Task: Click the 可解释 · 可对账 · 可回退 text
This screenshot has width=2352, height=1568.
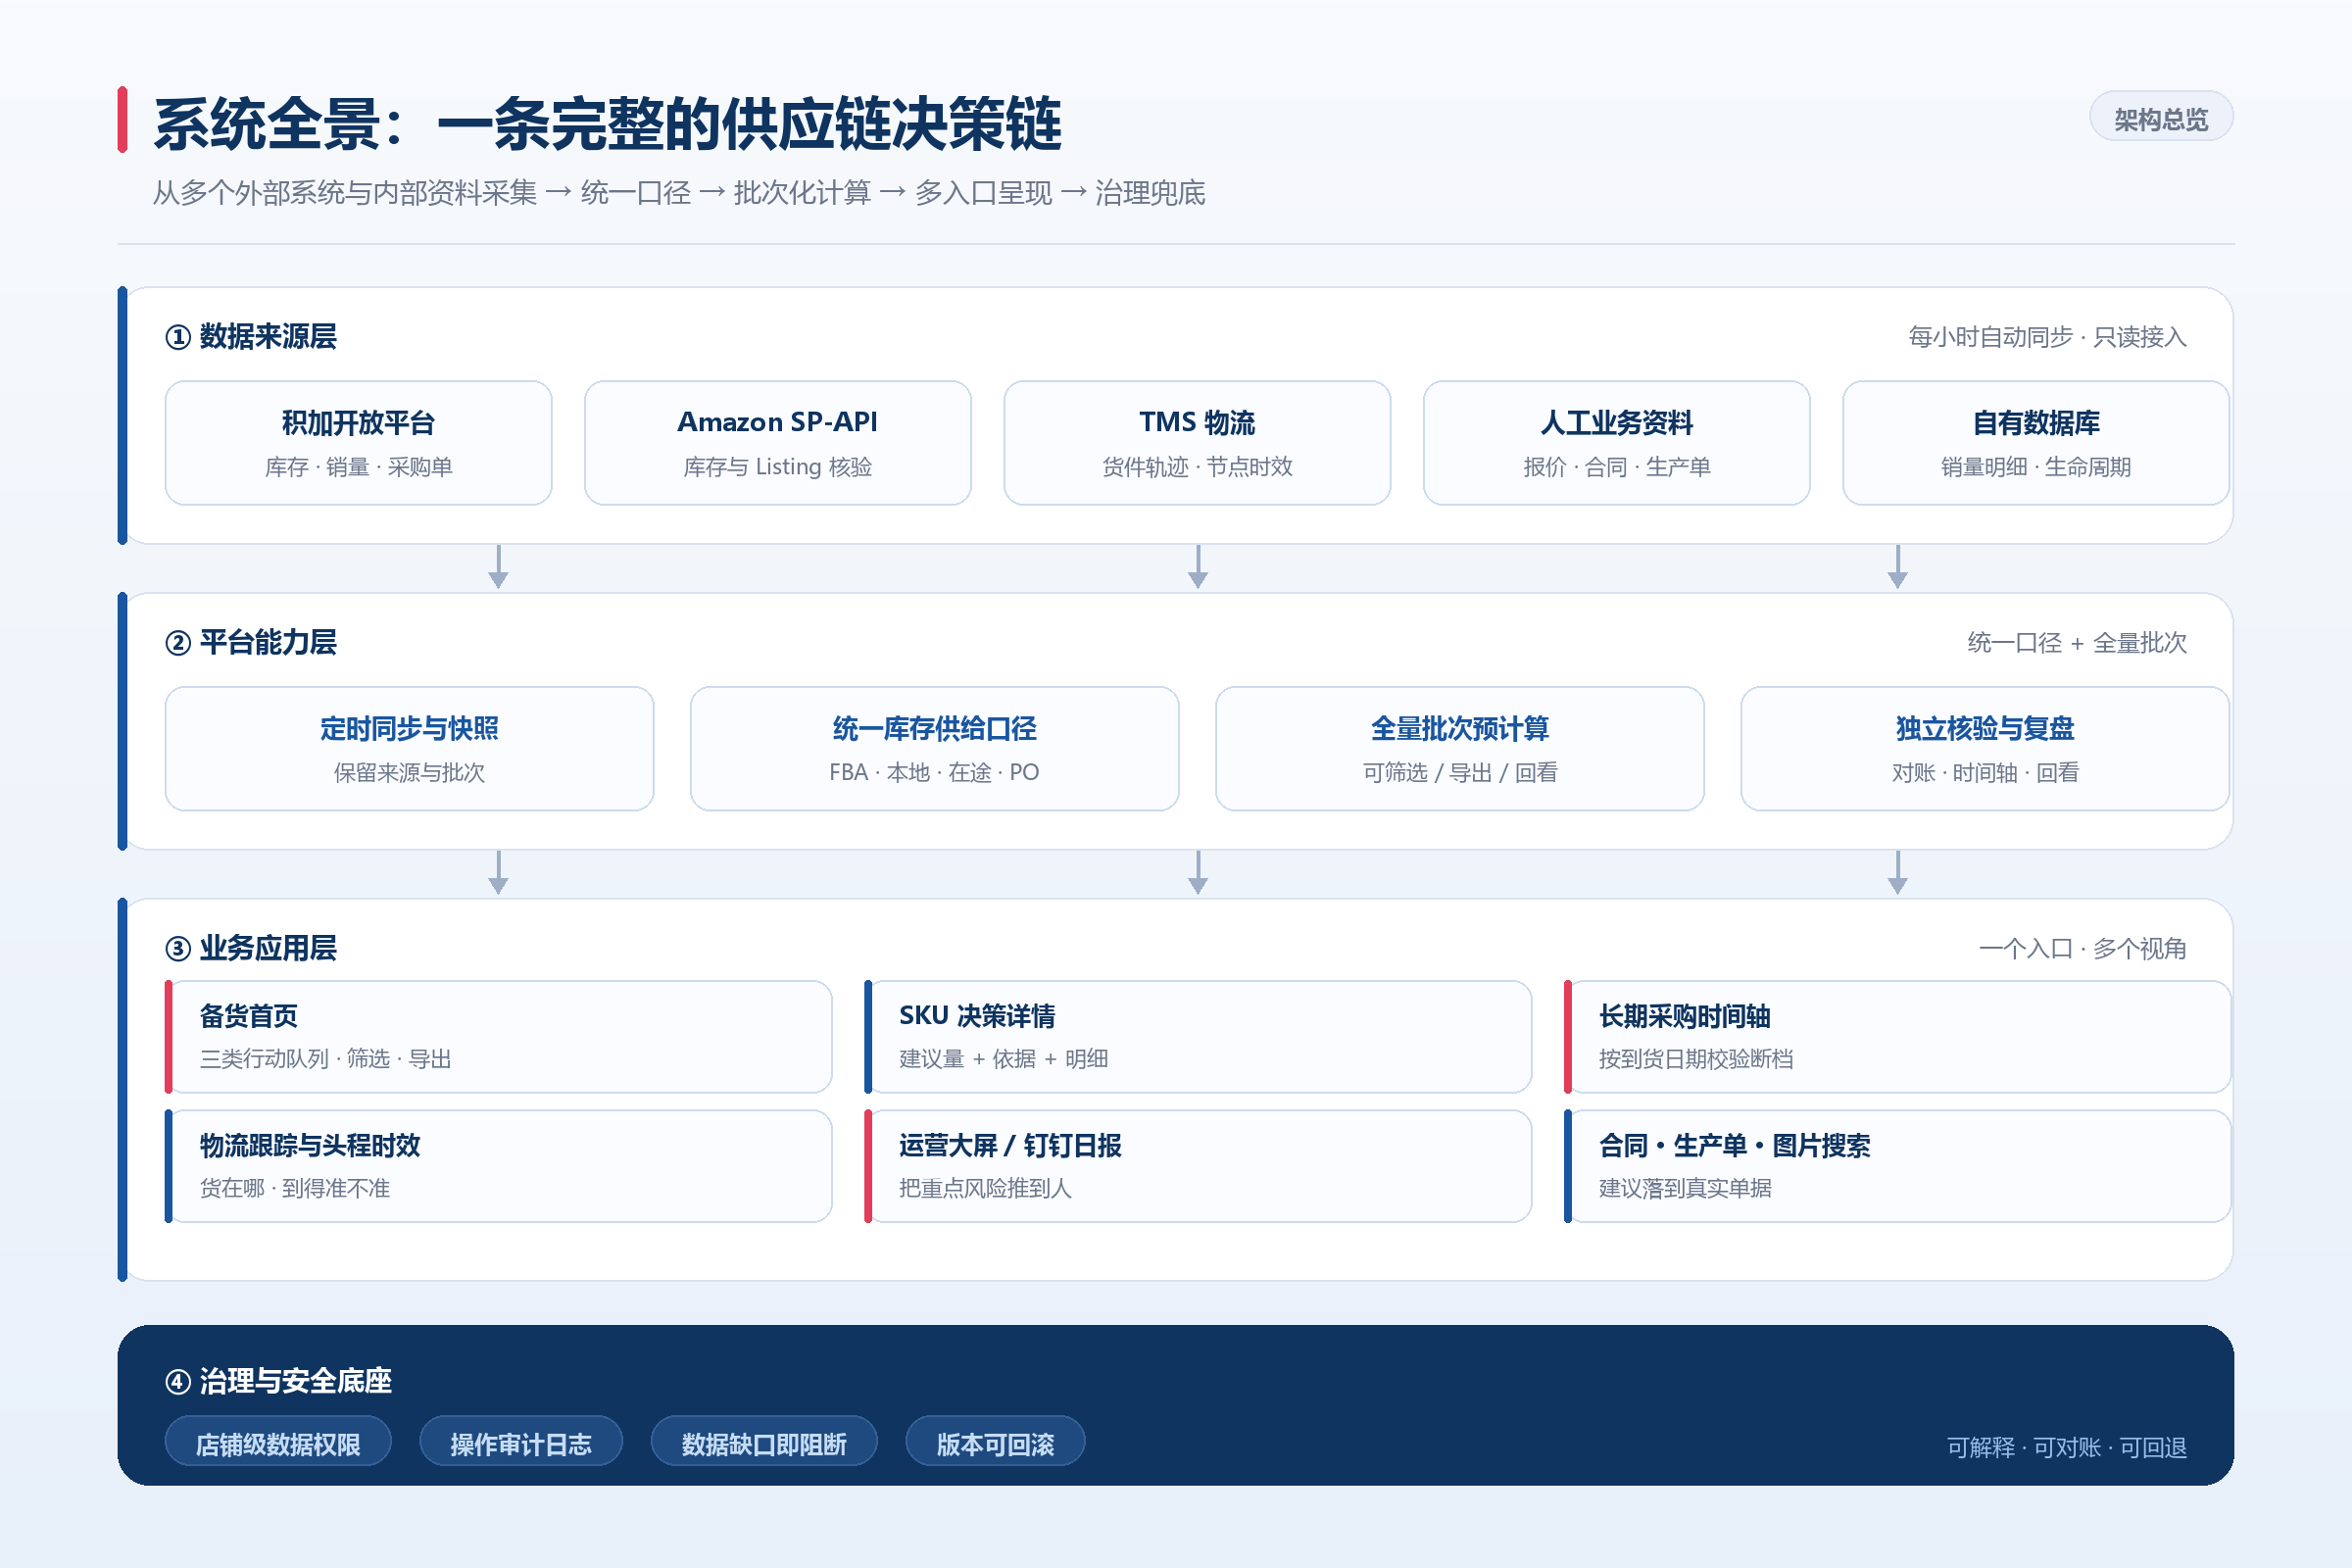Action: pos(2067,1446)
